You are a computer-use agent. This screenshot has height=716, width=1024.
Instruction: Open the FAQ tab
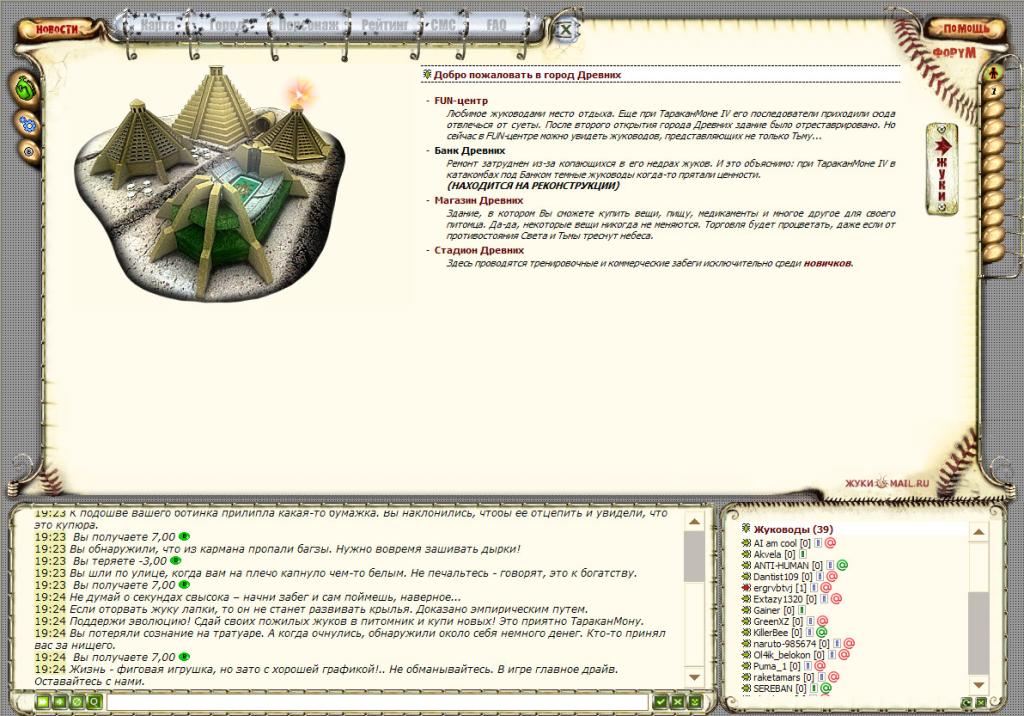496,23
